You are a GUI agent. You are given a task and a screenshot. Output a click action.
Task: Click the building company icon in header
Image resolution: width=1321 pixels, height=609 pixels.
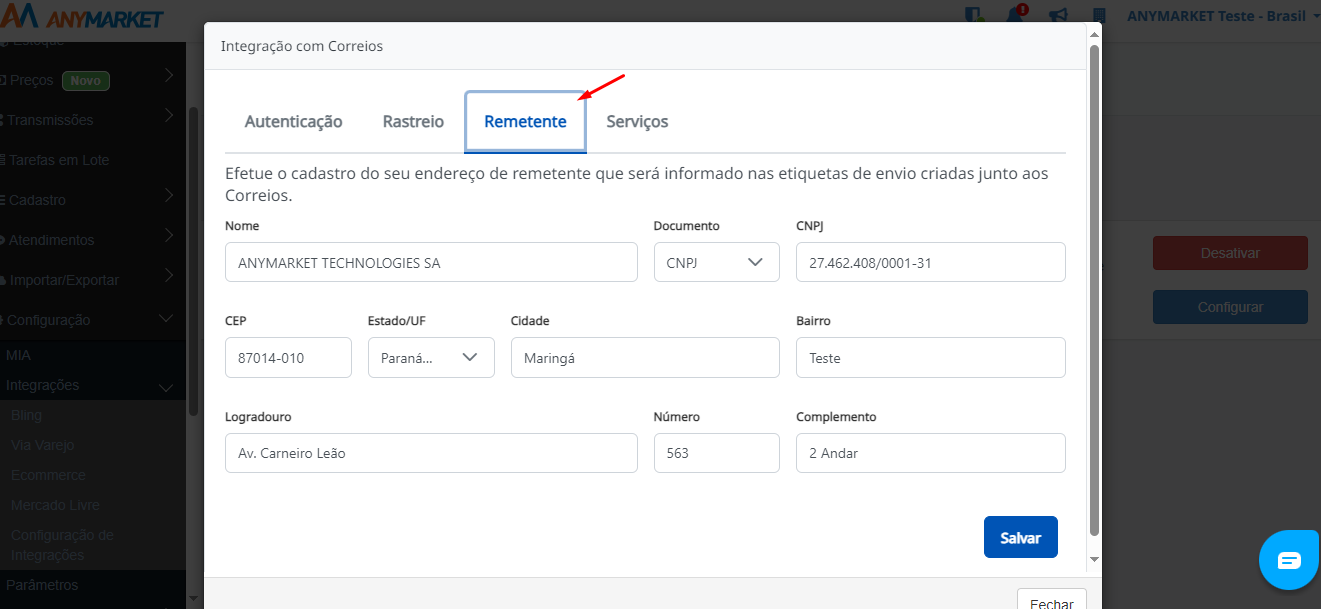pos(1100,16)
